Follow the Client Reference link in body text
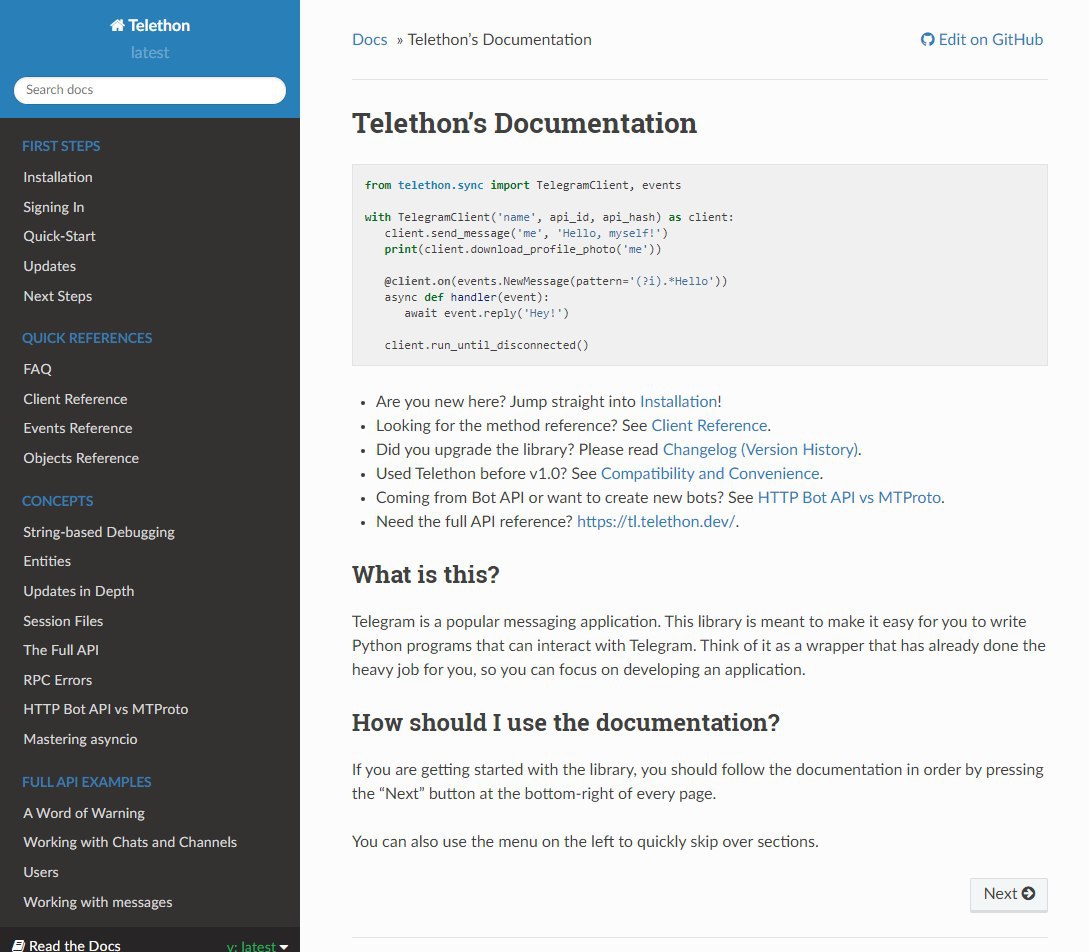The width and height of the screenshot is (1089, 952). pyautogui.click(x=709, y=426)
